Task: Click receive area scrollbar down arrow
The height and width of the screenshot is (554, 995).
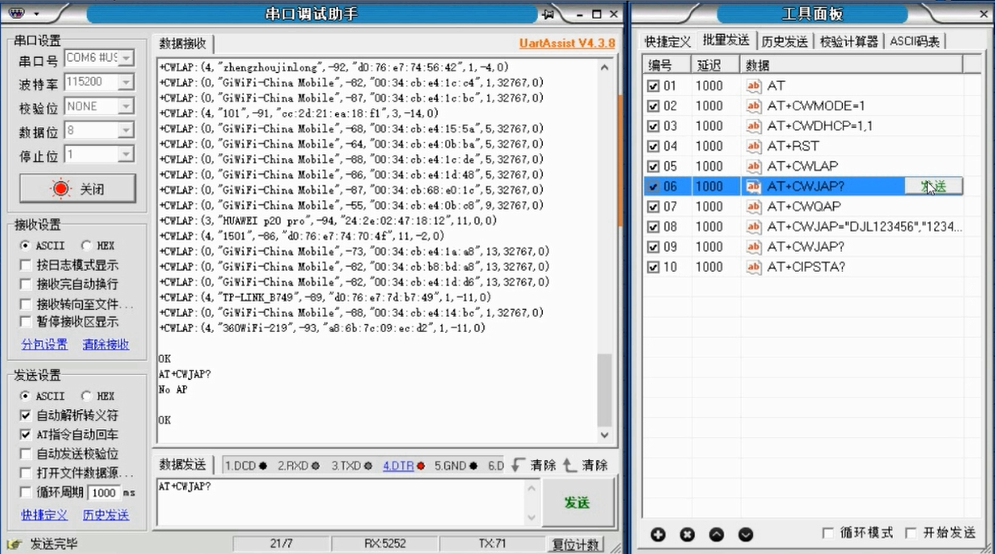Action: [x=604, y=435]
